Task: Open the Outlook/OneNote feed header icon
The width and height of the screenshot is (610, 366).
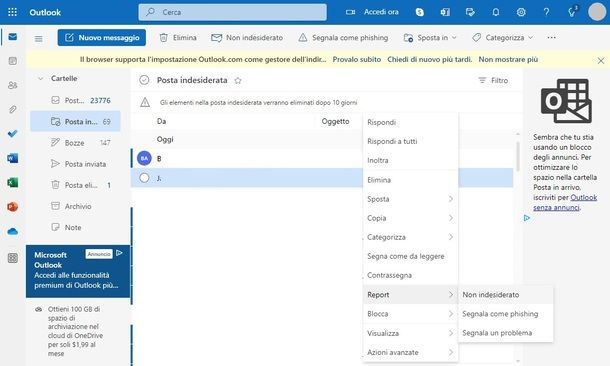Action: [445, 12]
